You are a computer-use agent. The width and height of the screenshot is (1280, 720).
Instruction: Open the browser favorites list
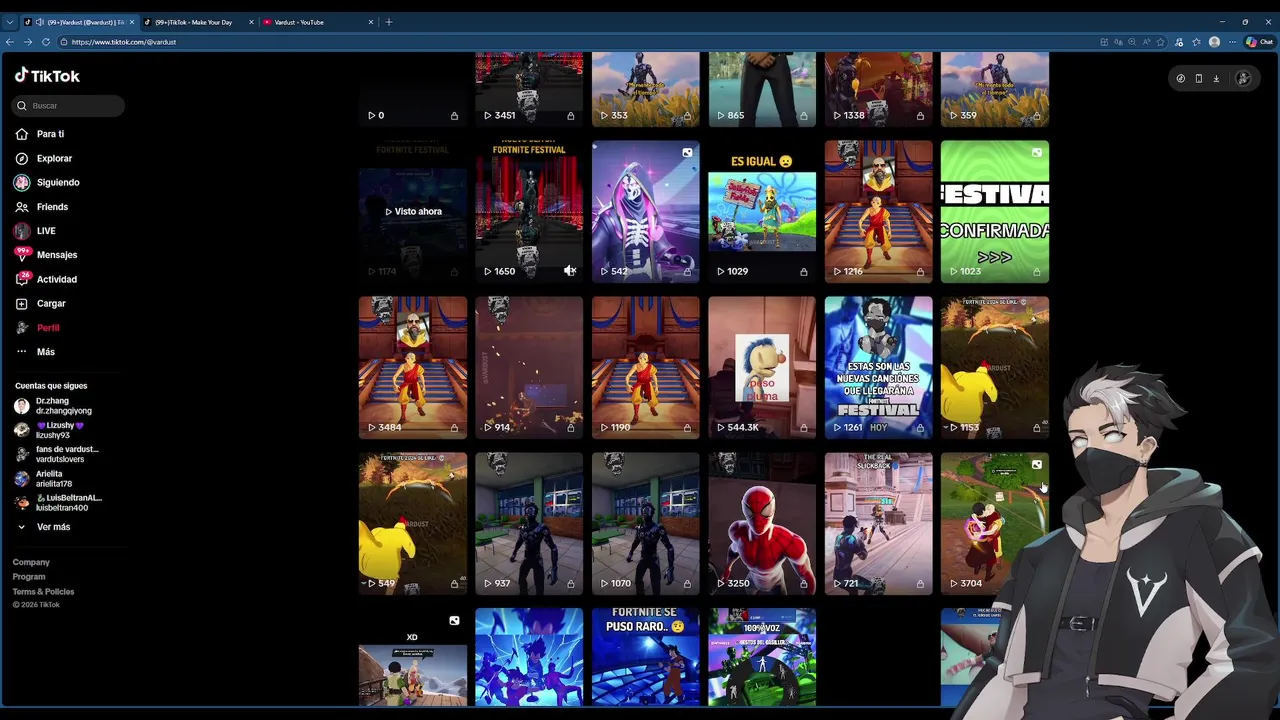pyautogui.click(x=1197, y=42)
